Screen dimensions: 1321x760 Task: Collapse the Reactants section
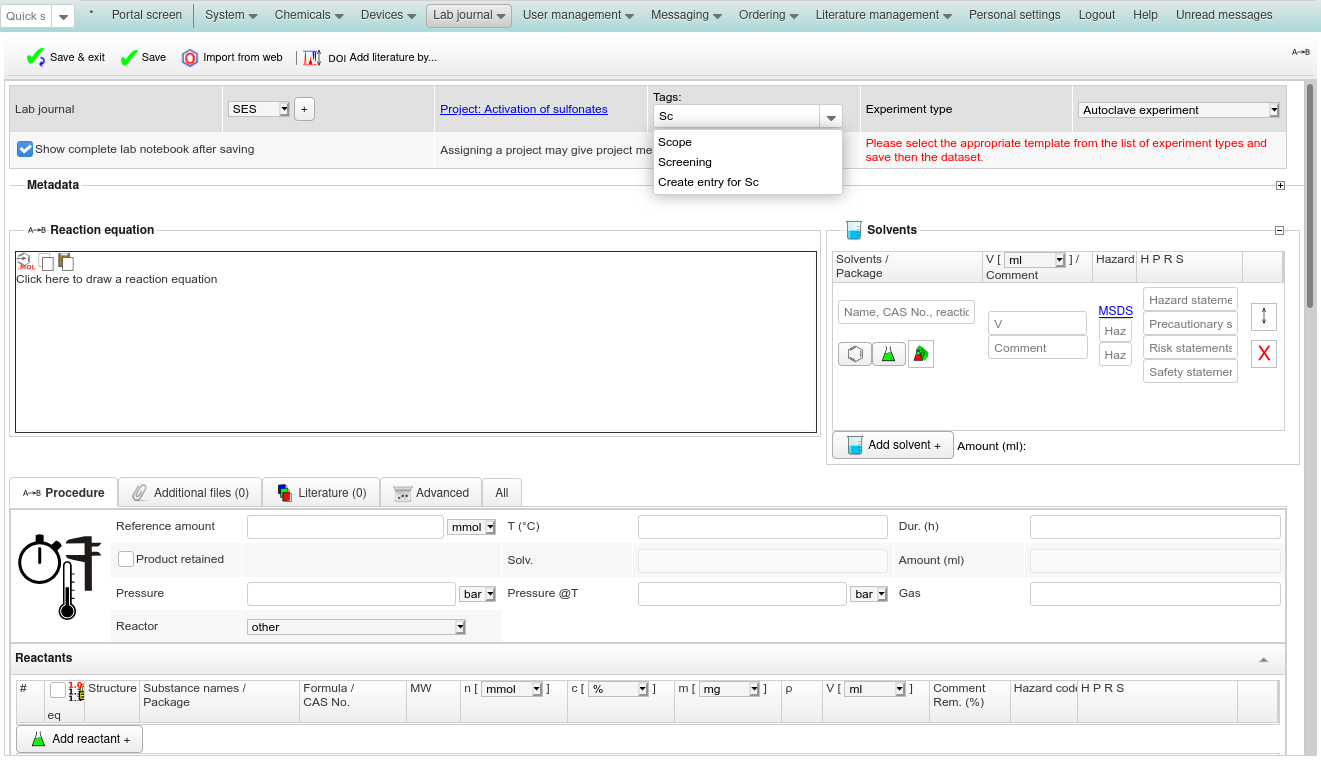1264,659
